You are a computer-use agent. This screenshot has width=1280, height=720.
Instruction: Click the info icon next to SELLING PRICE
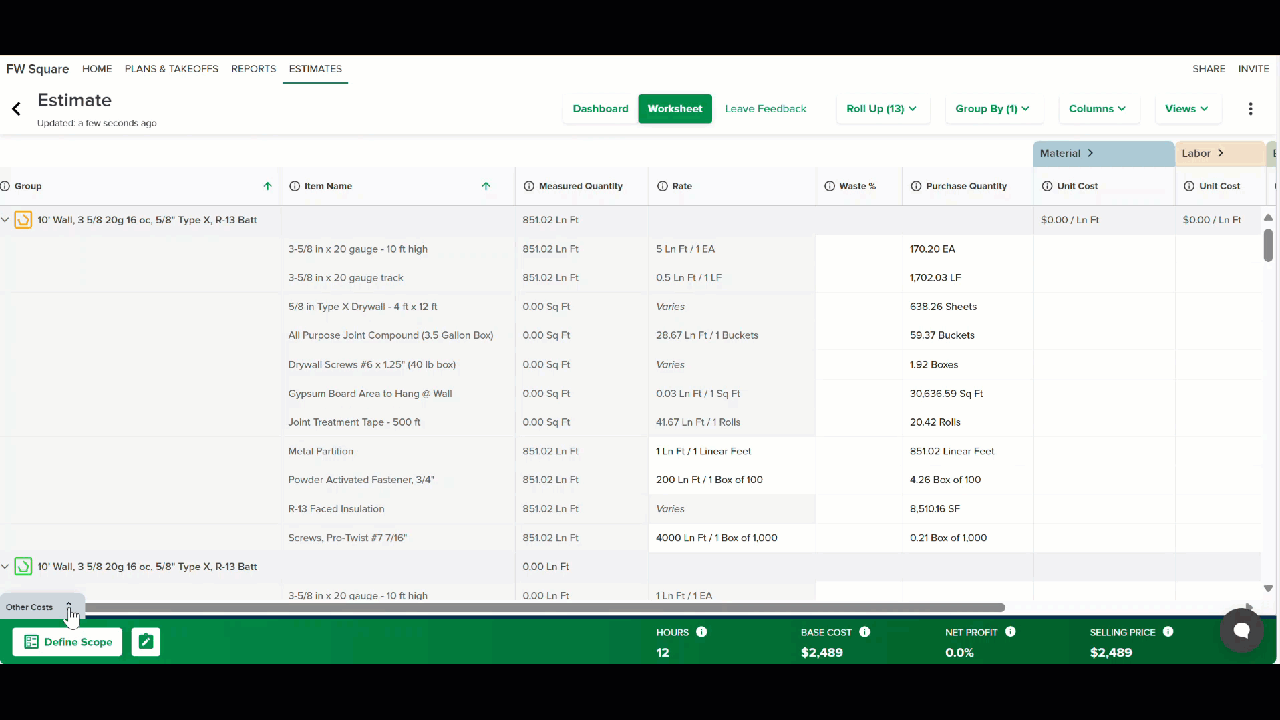tap(1166, 632)
